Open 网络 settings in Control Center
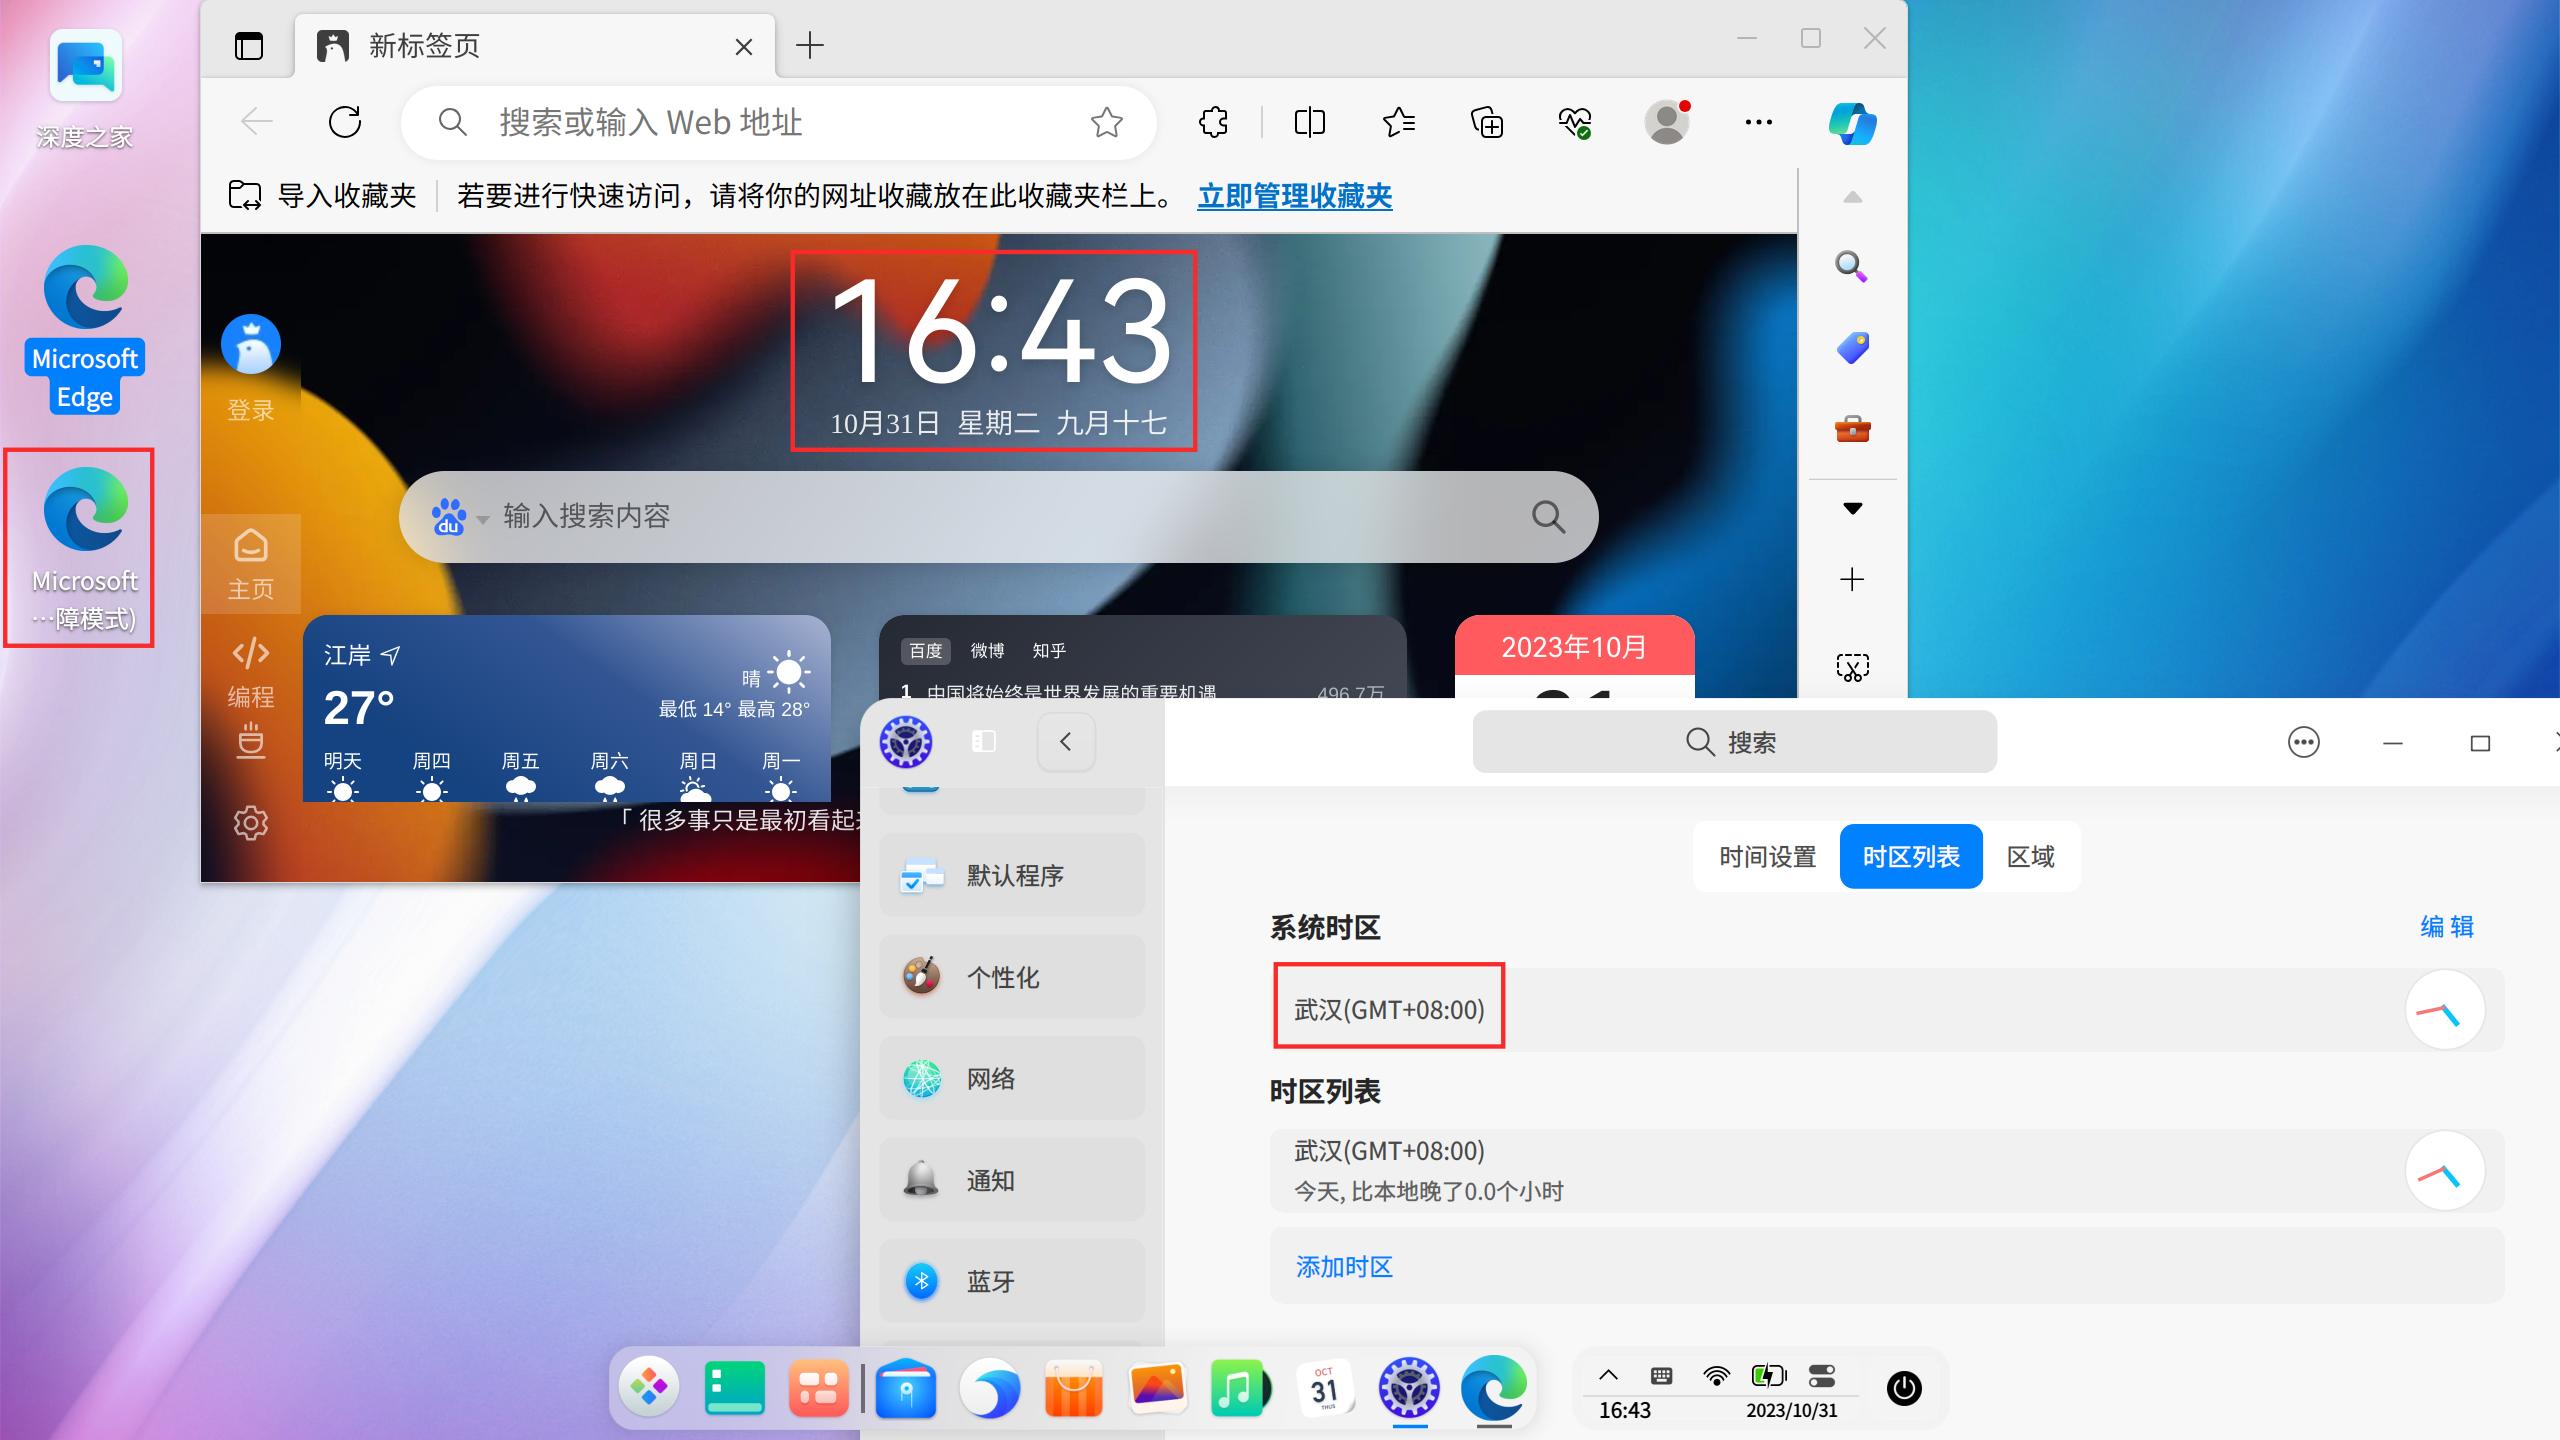This screenshot has height=1440, width=2560. [1011, 1079]
